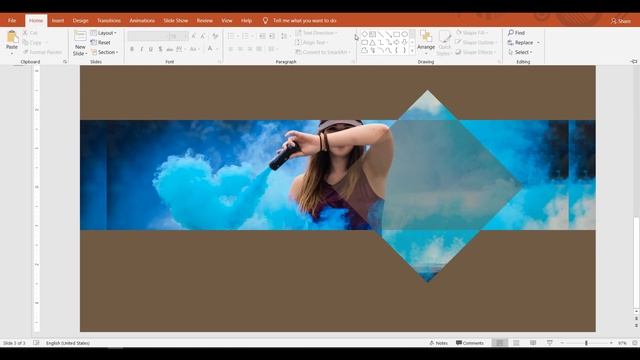The width and height of the screenshot is (640, 360).
Task: Open the Shape Fill color menu
Action: click(472, 33)
